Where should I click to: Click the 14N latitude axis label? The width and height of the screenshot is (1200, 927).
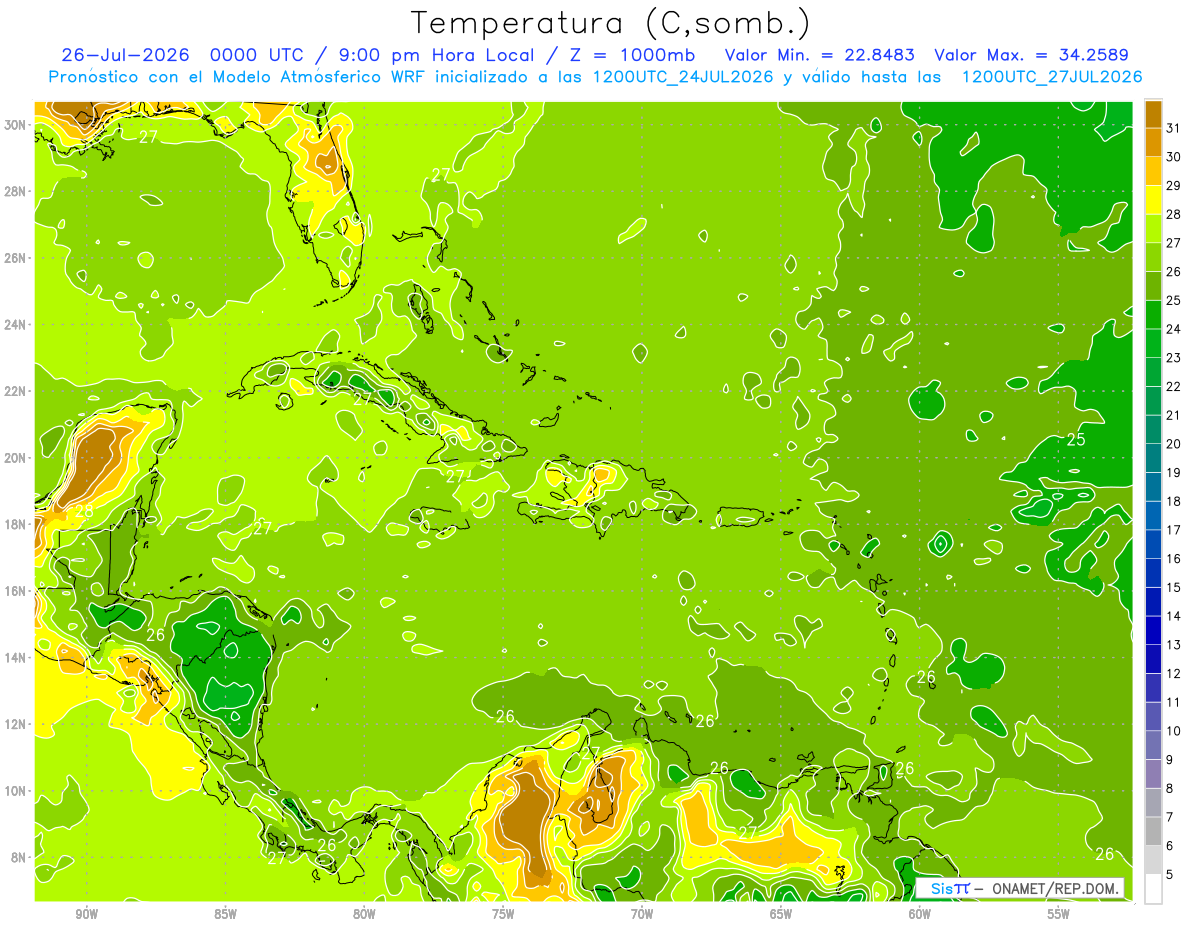tap(16, 657)
